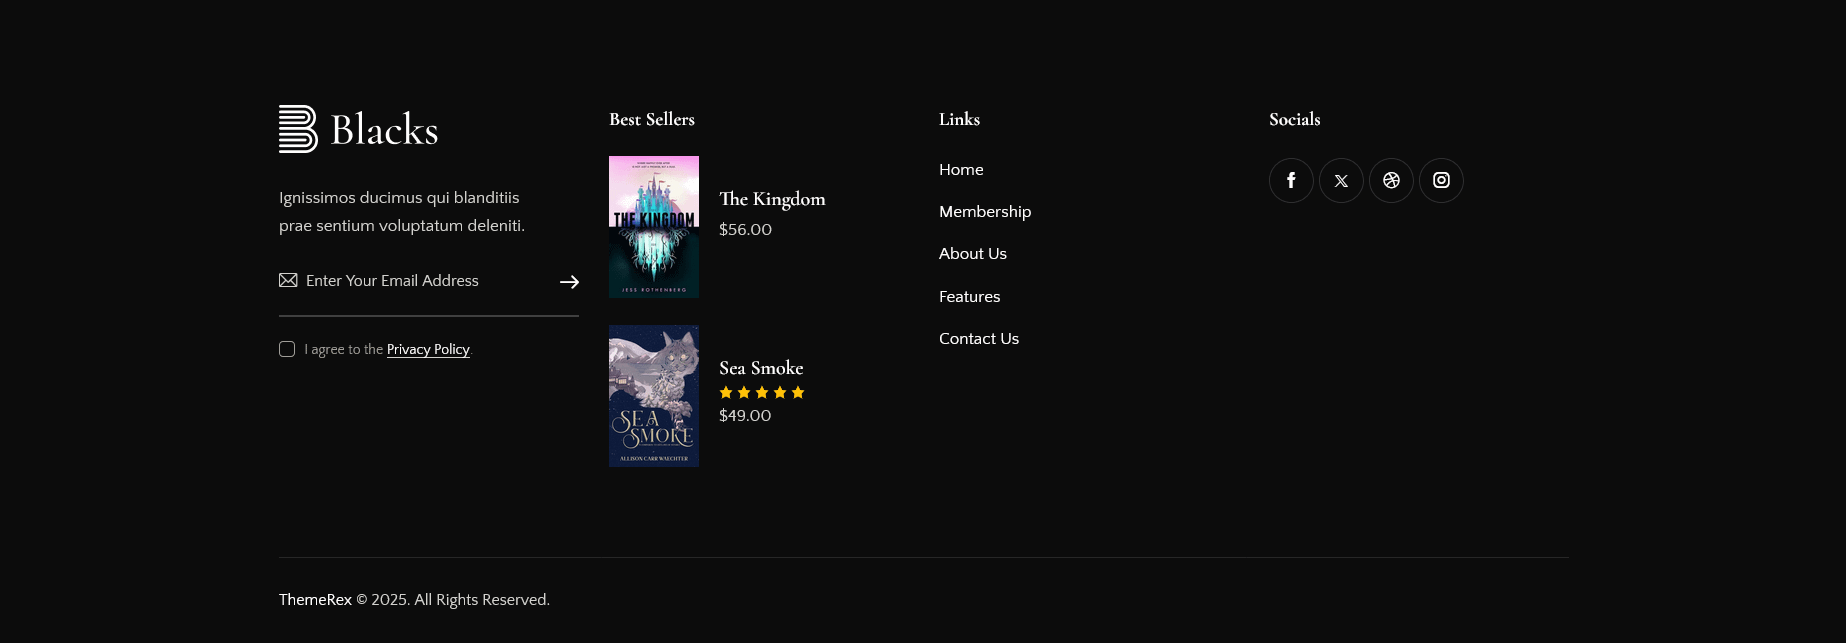Open the Contact Us link
Viewport: 1846px width, 643px height.
point(979,339)
